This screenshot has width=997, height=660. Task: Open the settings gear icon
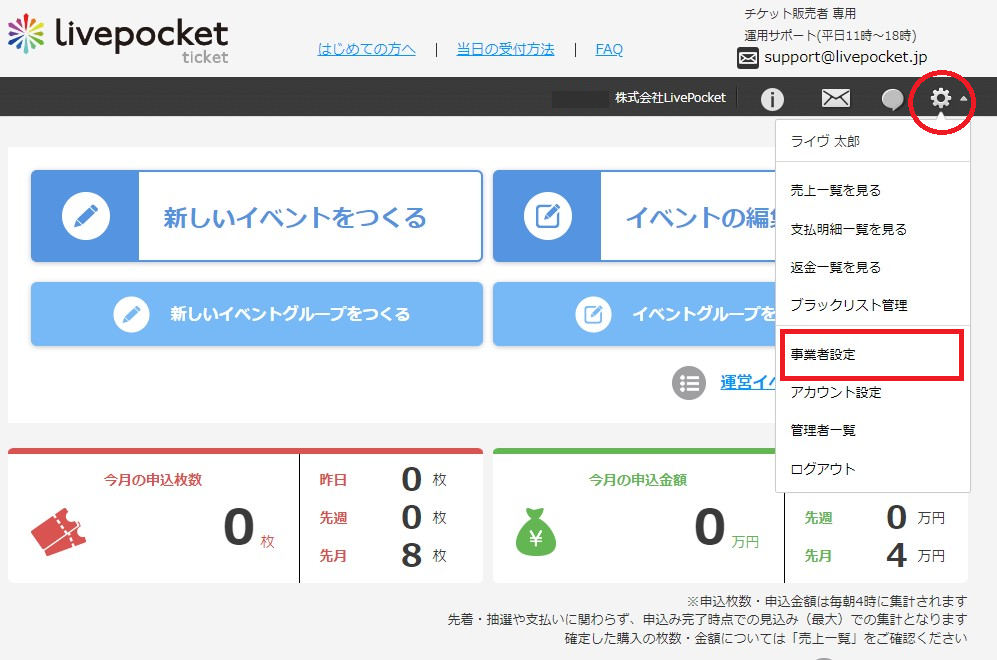pyautogui.click(x=941, y=98)
